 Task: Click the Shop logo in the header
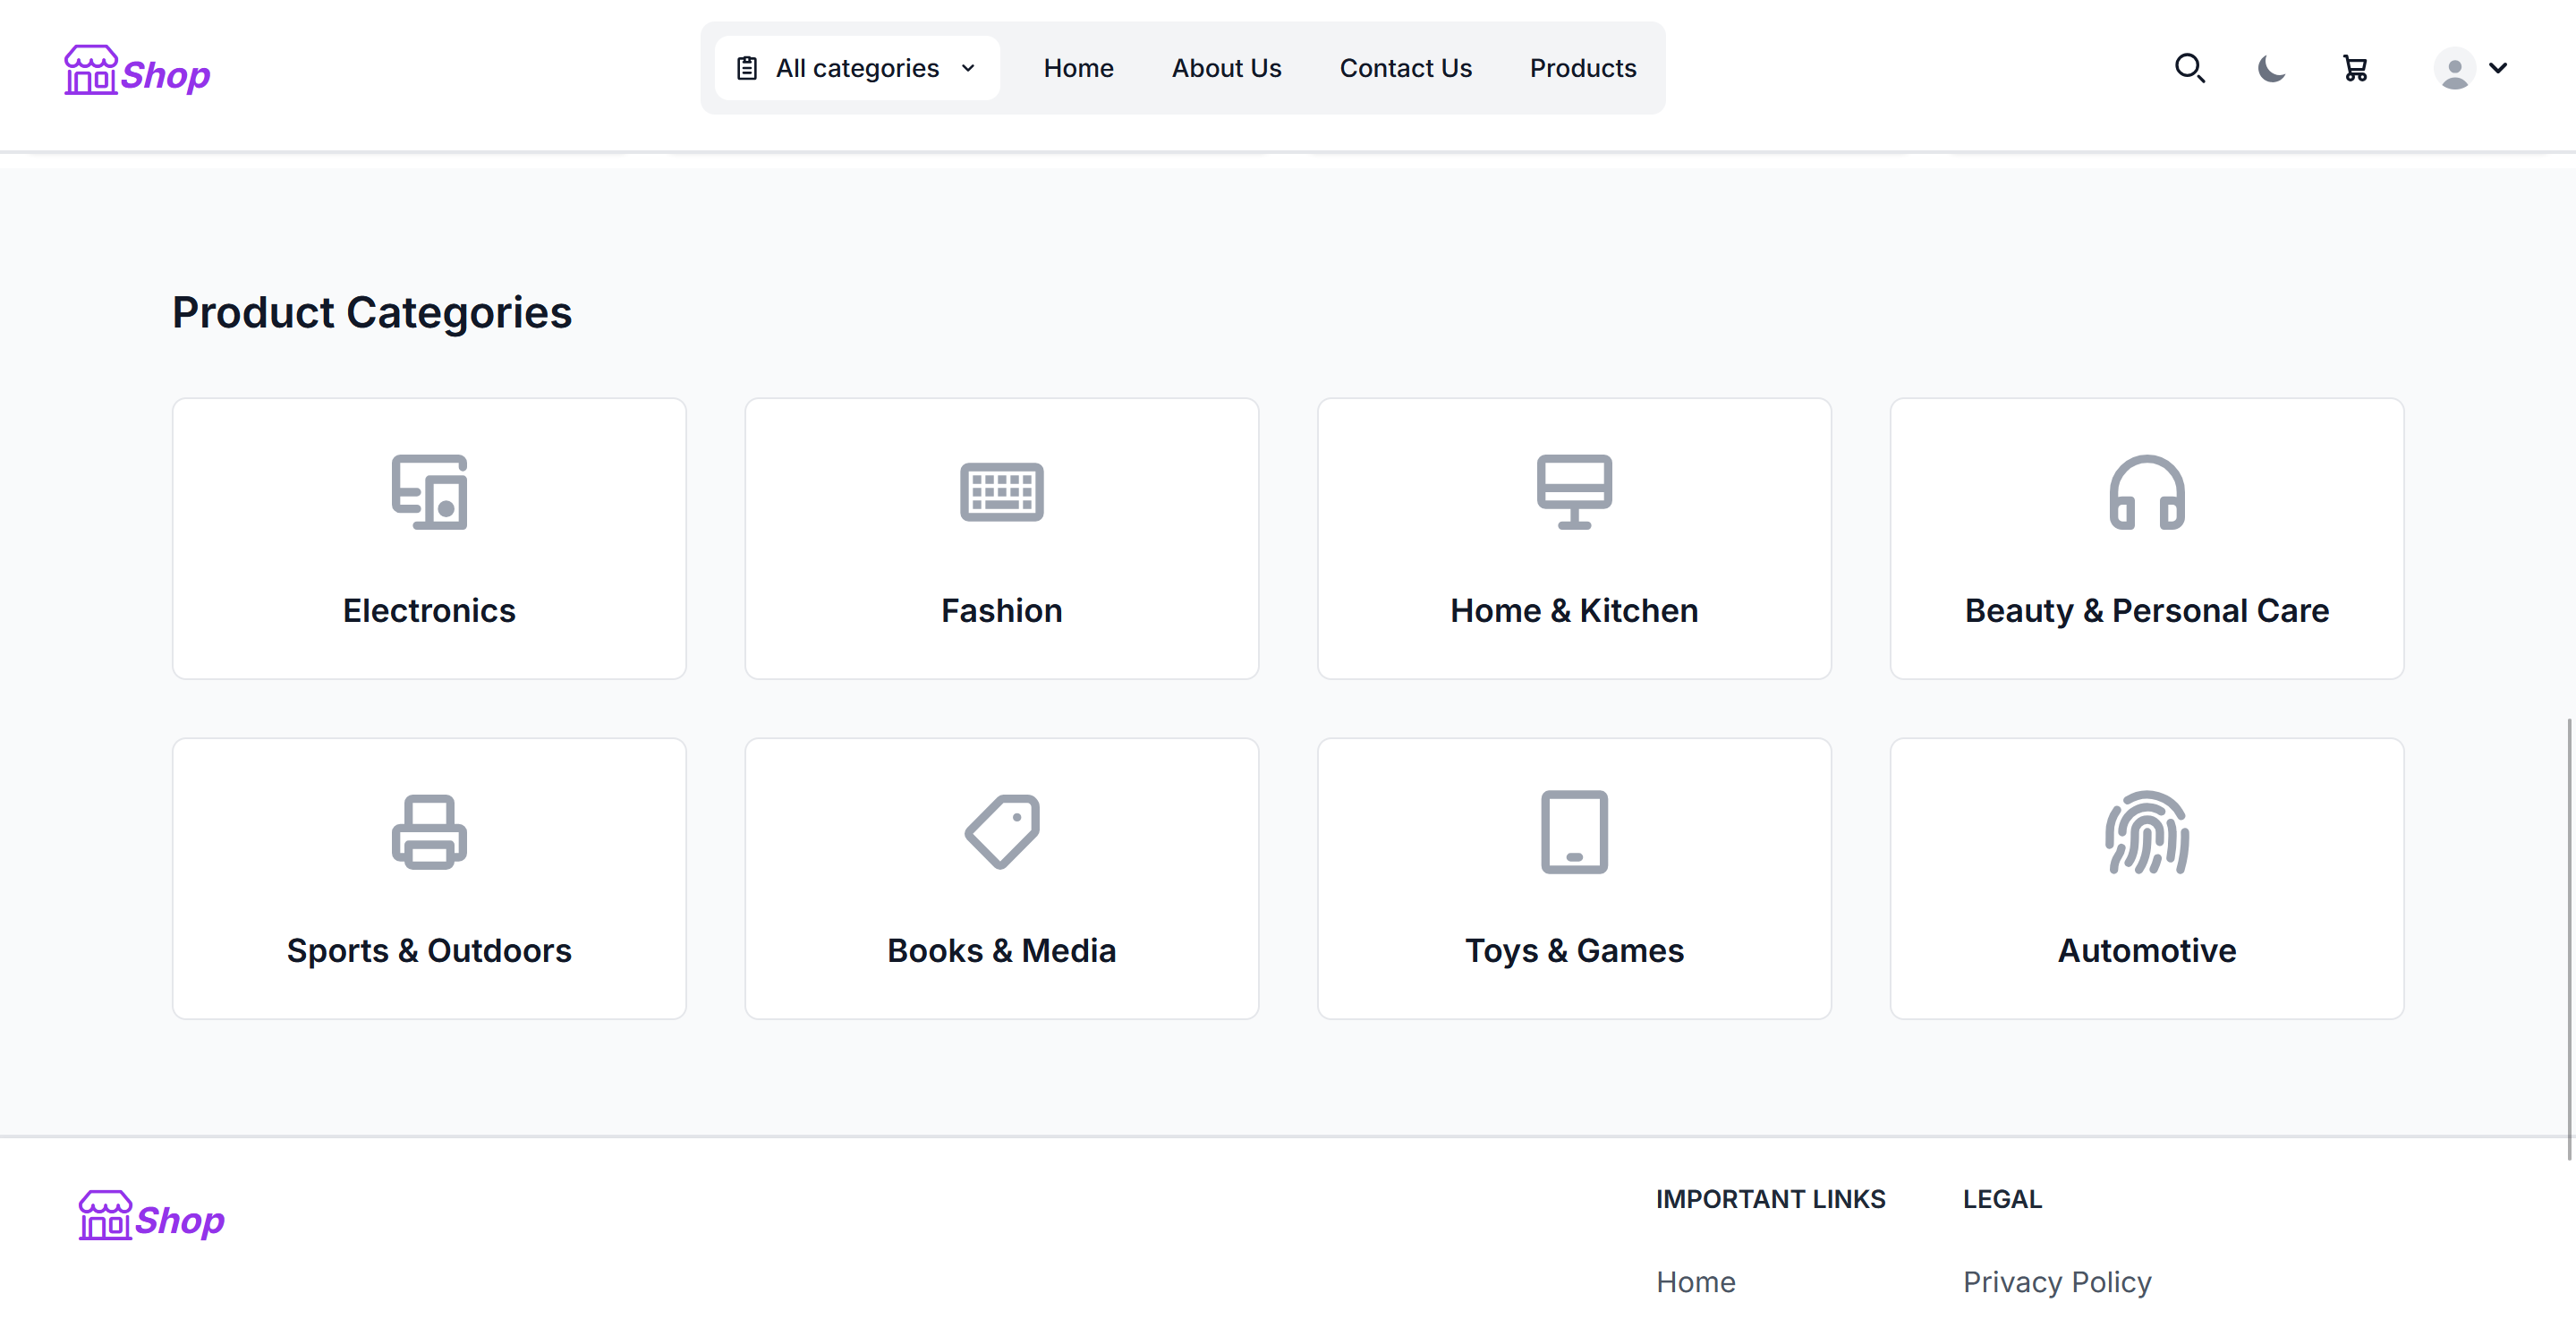pyautogui.click(x=137, y=70)
